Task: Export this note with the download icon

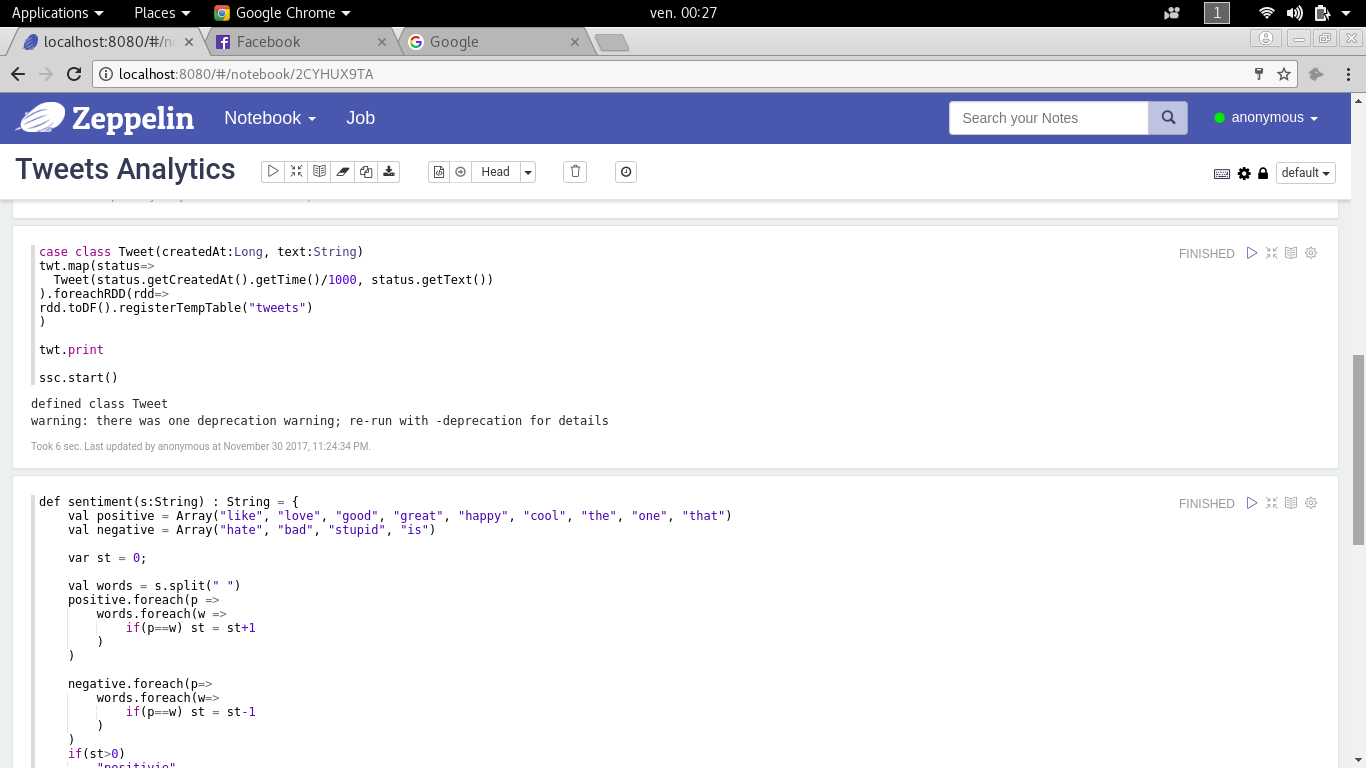Action: pyautogui.click(x=389, y=172)
